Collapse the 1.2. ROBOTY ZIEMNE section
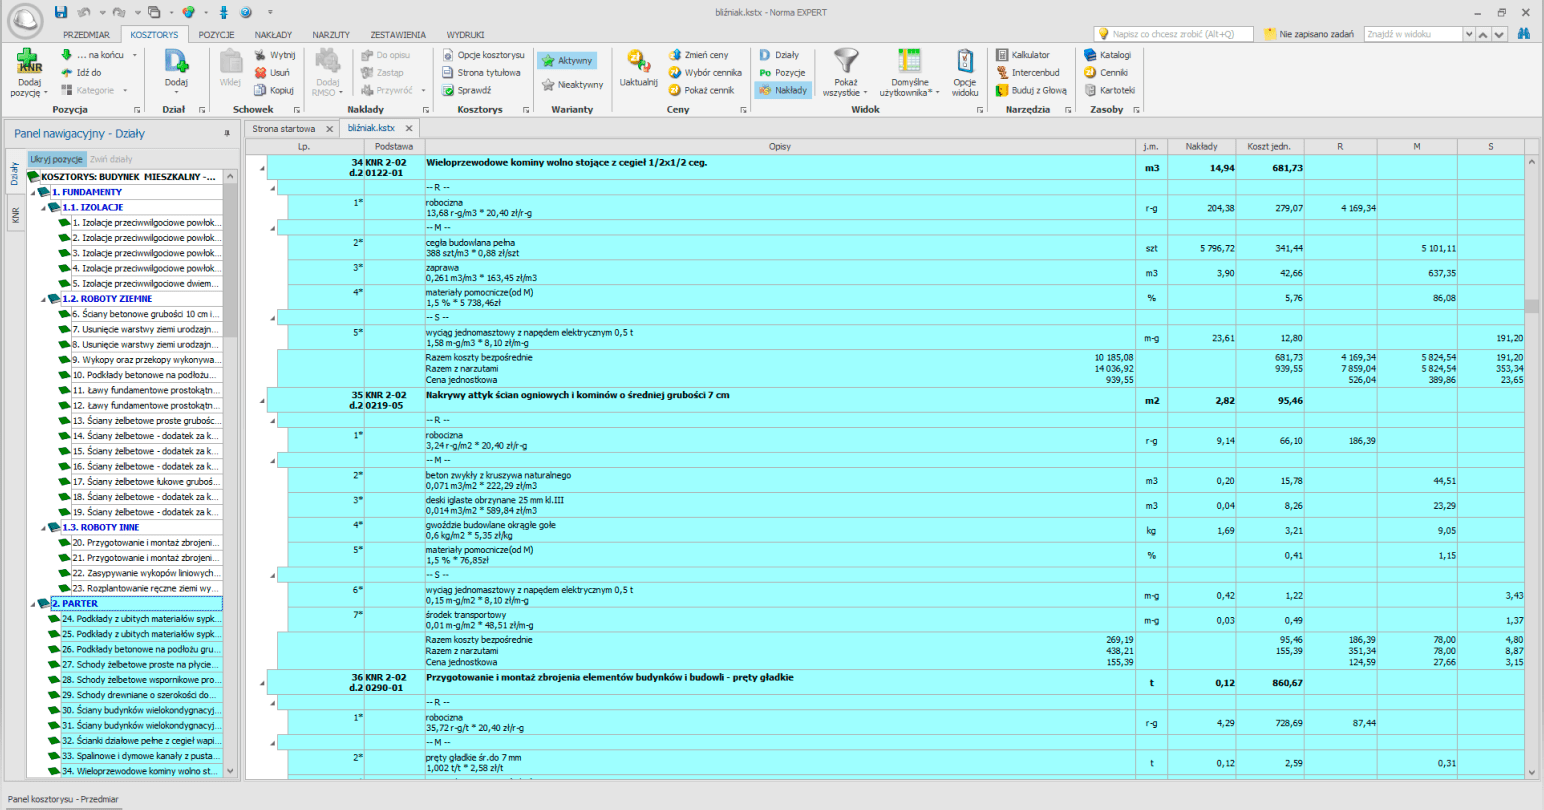The width and height of the screenshot is (1544, 810). pyautogui.click(x=43, y=299)
